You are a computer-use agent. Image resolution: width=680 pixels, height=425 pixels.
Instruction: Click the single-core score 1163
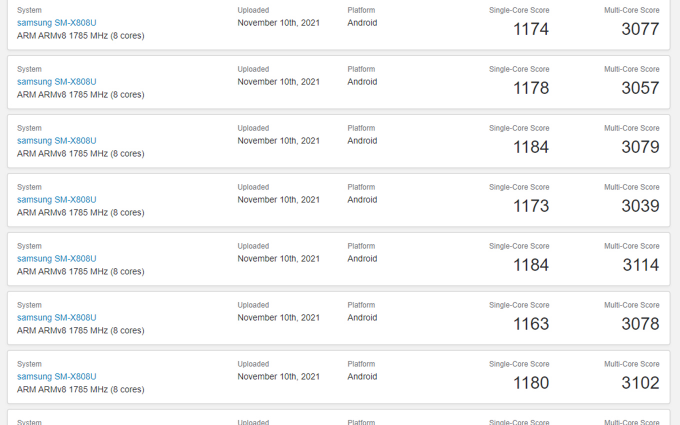(x=531, y=324)
